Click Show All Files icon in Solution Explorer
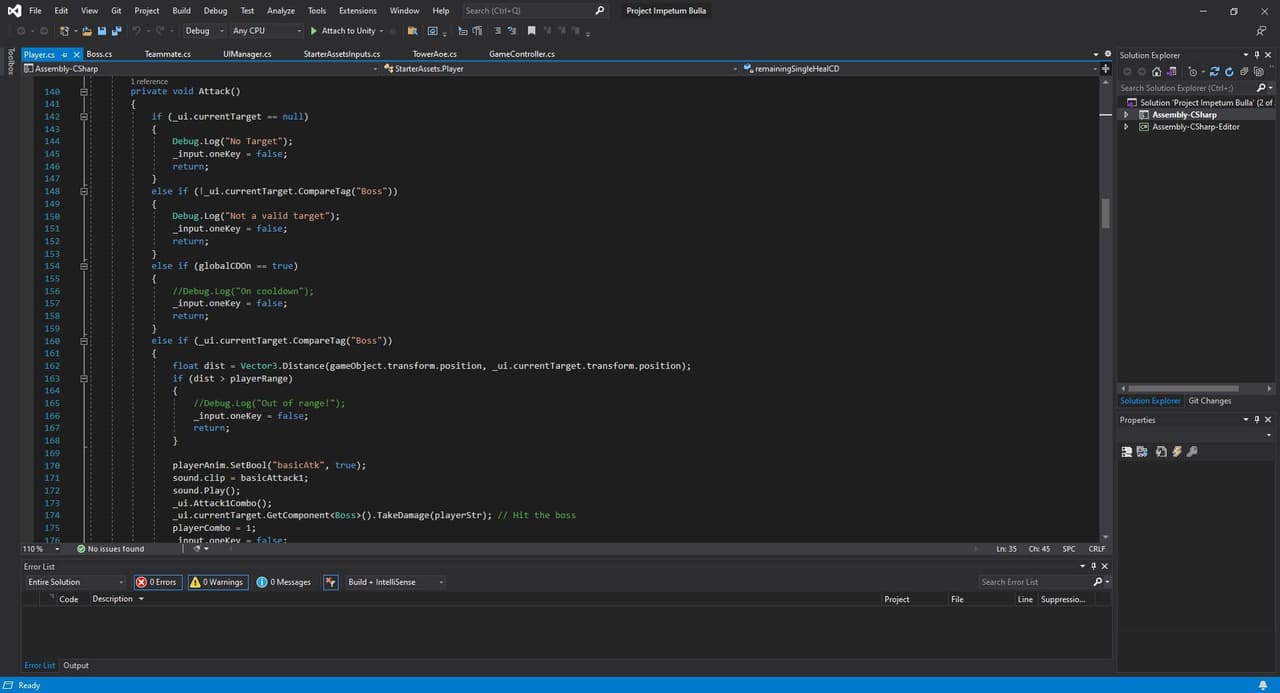This screenshot has height=693, width=1280. click(1258, 71)
